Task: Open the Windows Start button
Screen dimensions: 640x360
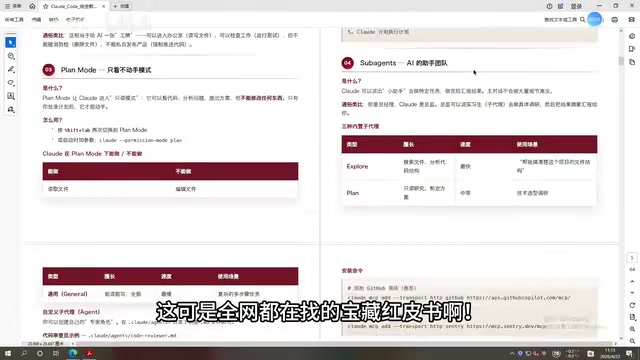Action: (8, 353)
